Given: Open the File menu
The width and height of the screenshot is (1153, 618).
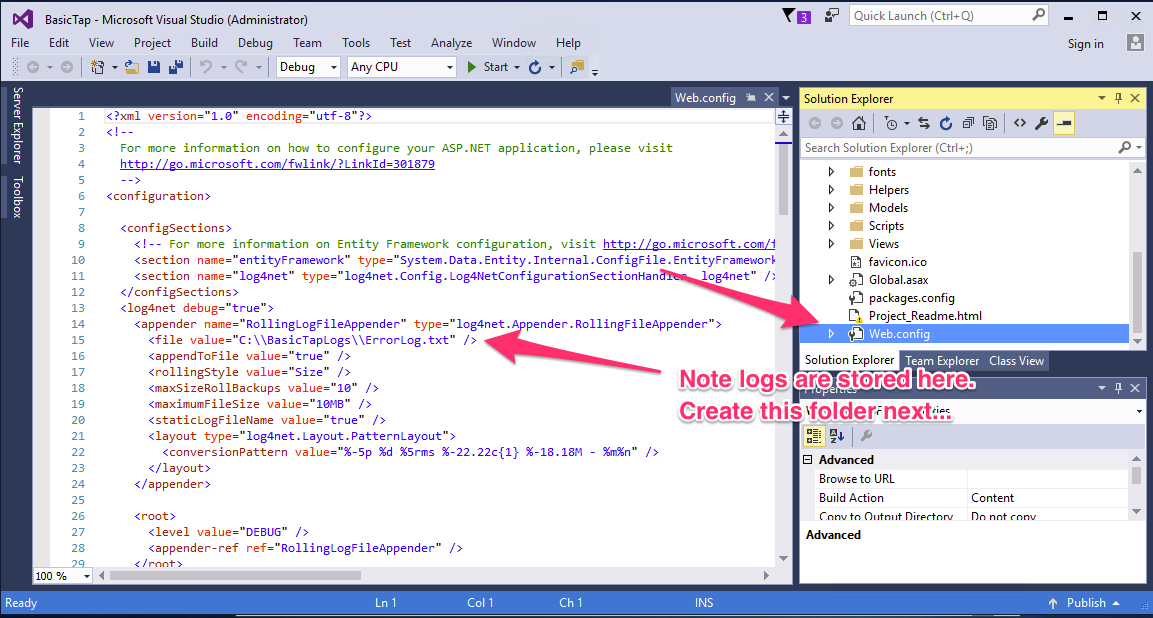Looking at the screenshot, I should click(x=21, y=43).
